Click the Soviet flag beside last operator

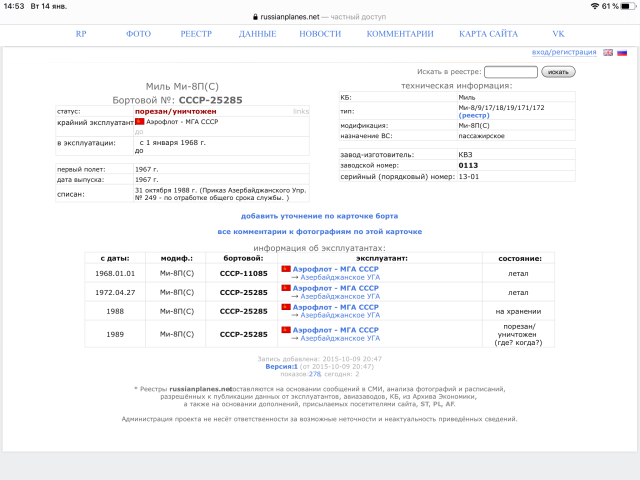click(x=140, y=122)
